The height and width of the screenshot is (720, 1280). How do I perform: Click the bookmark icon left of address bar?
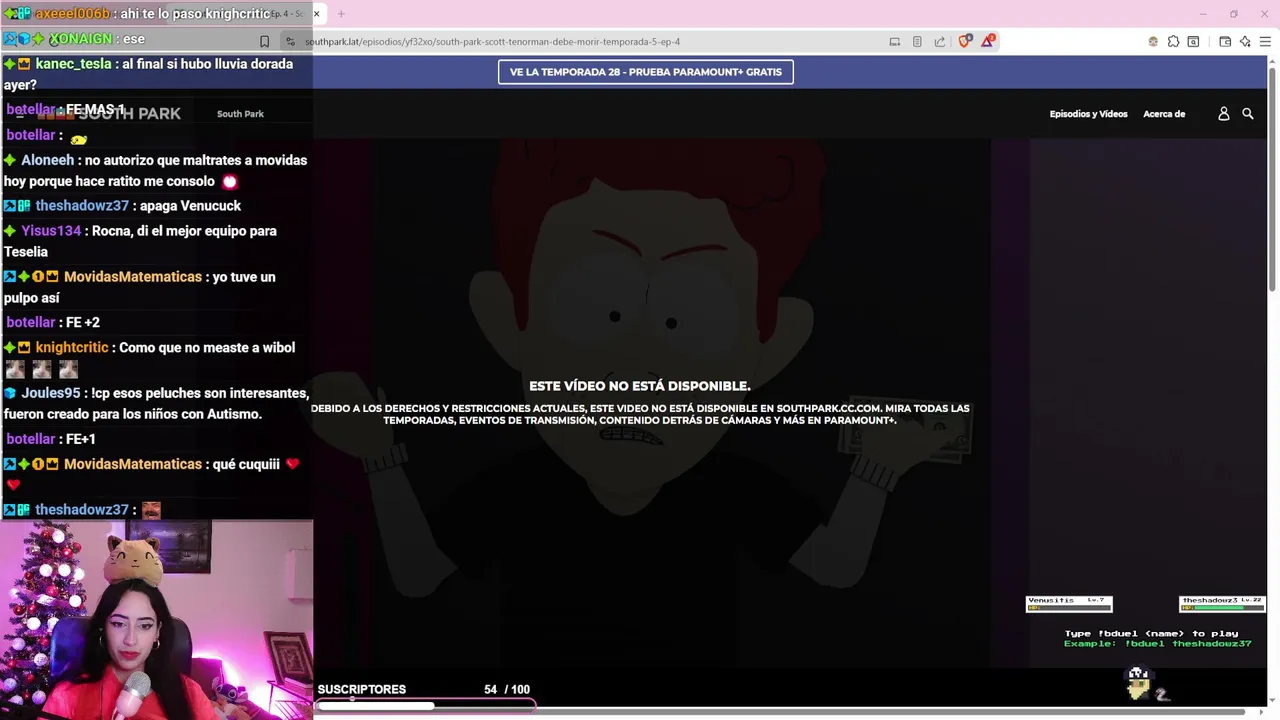264,41
